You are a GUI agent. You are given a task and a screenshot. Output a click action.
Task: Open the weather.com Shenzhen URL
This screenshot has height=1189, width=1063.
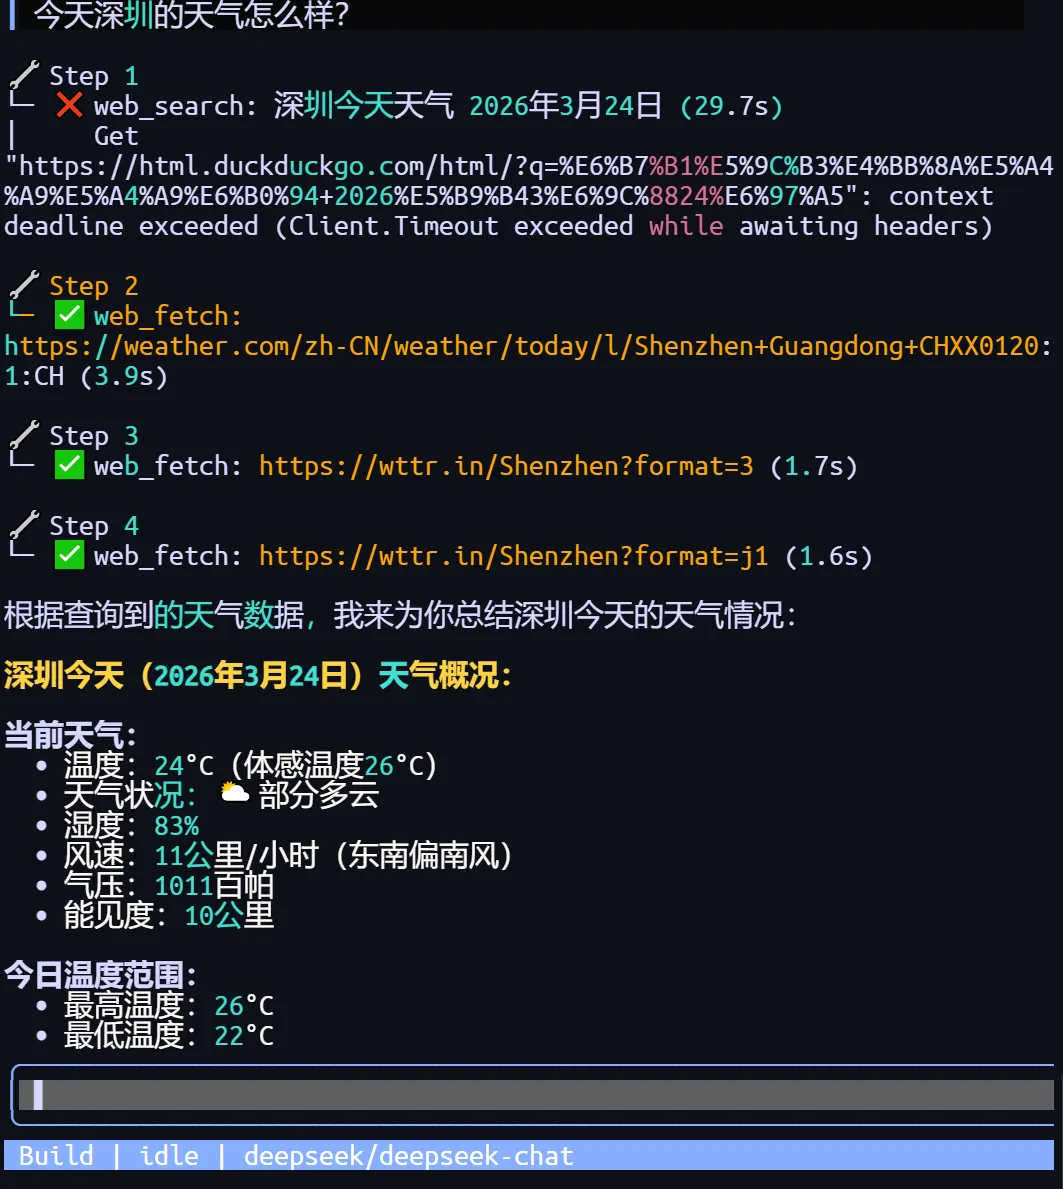click(x=528, y=361)
